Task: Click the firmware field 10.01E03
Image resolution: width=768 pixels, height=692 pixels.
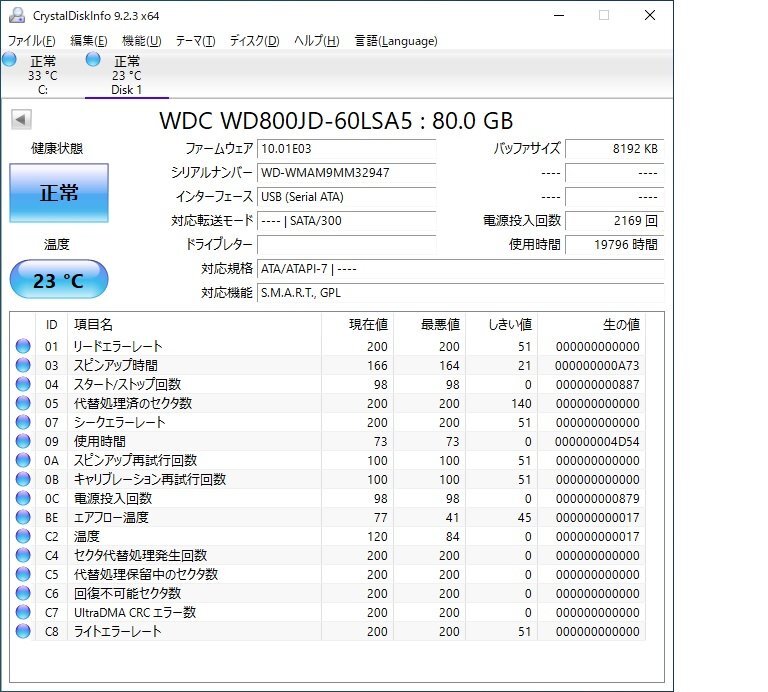Action: coord(346,148)
